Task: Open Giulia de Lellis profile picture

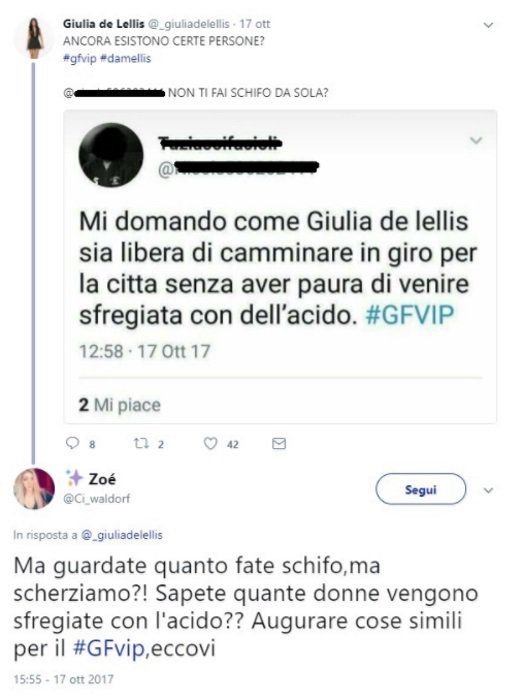Action: tap(34, 38)
